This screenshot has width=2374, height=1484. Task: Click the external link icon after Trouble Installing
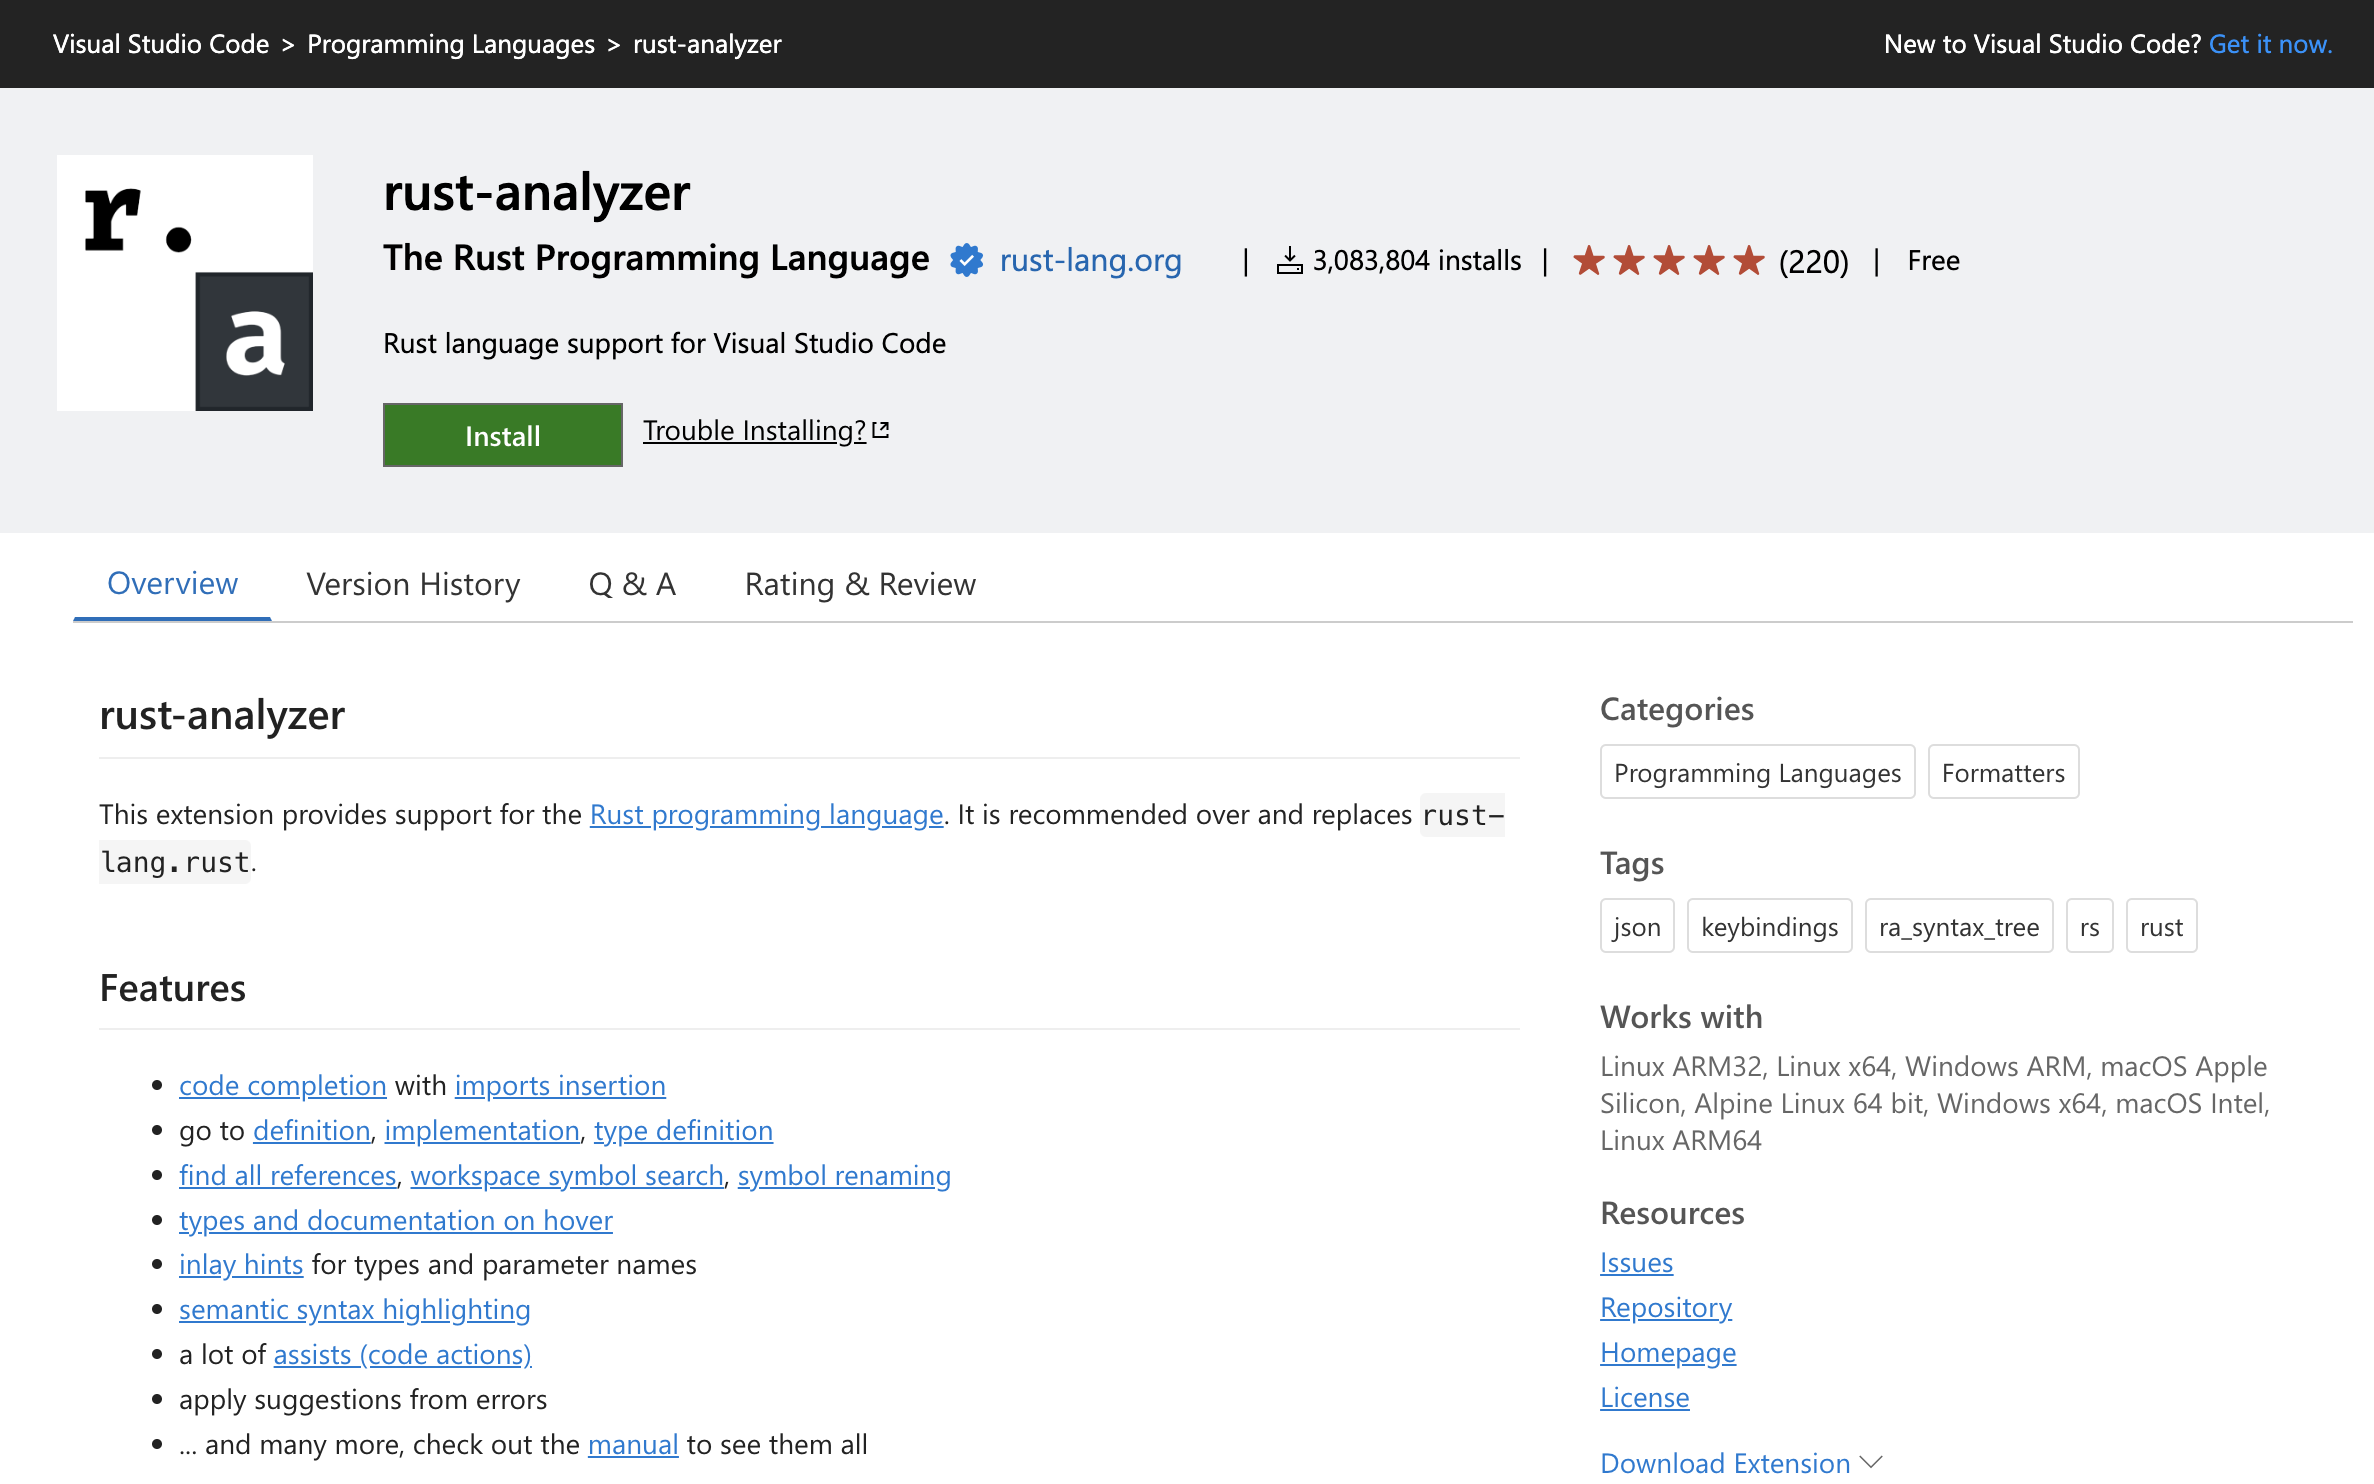881,430
